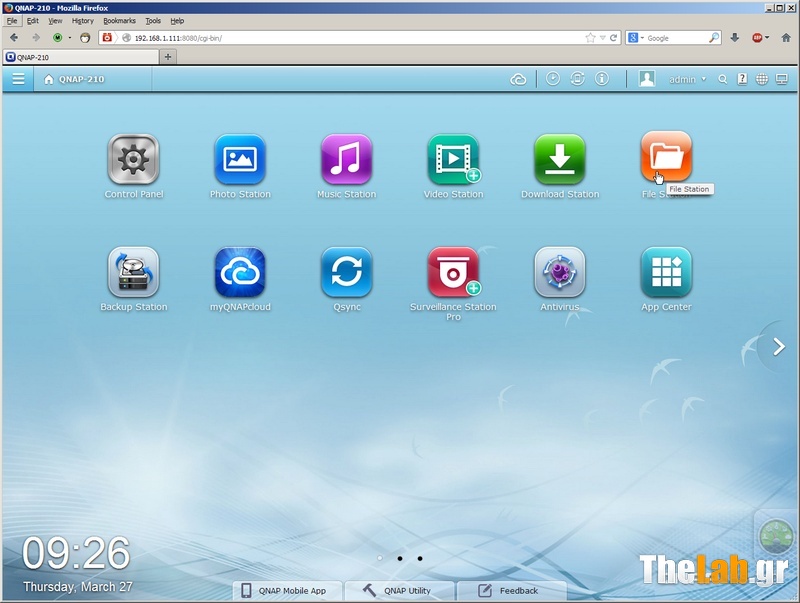
Task: Open the Help menu
Action: [177, 21]
